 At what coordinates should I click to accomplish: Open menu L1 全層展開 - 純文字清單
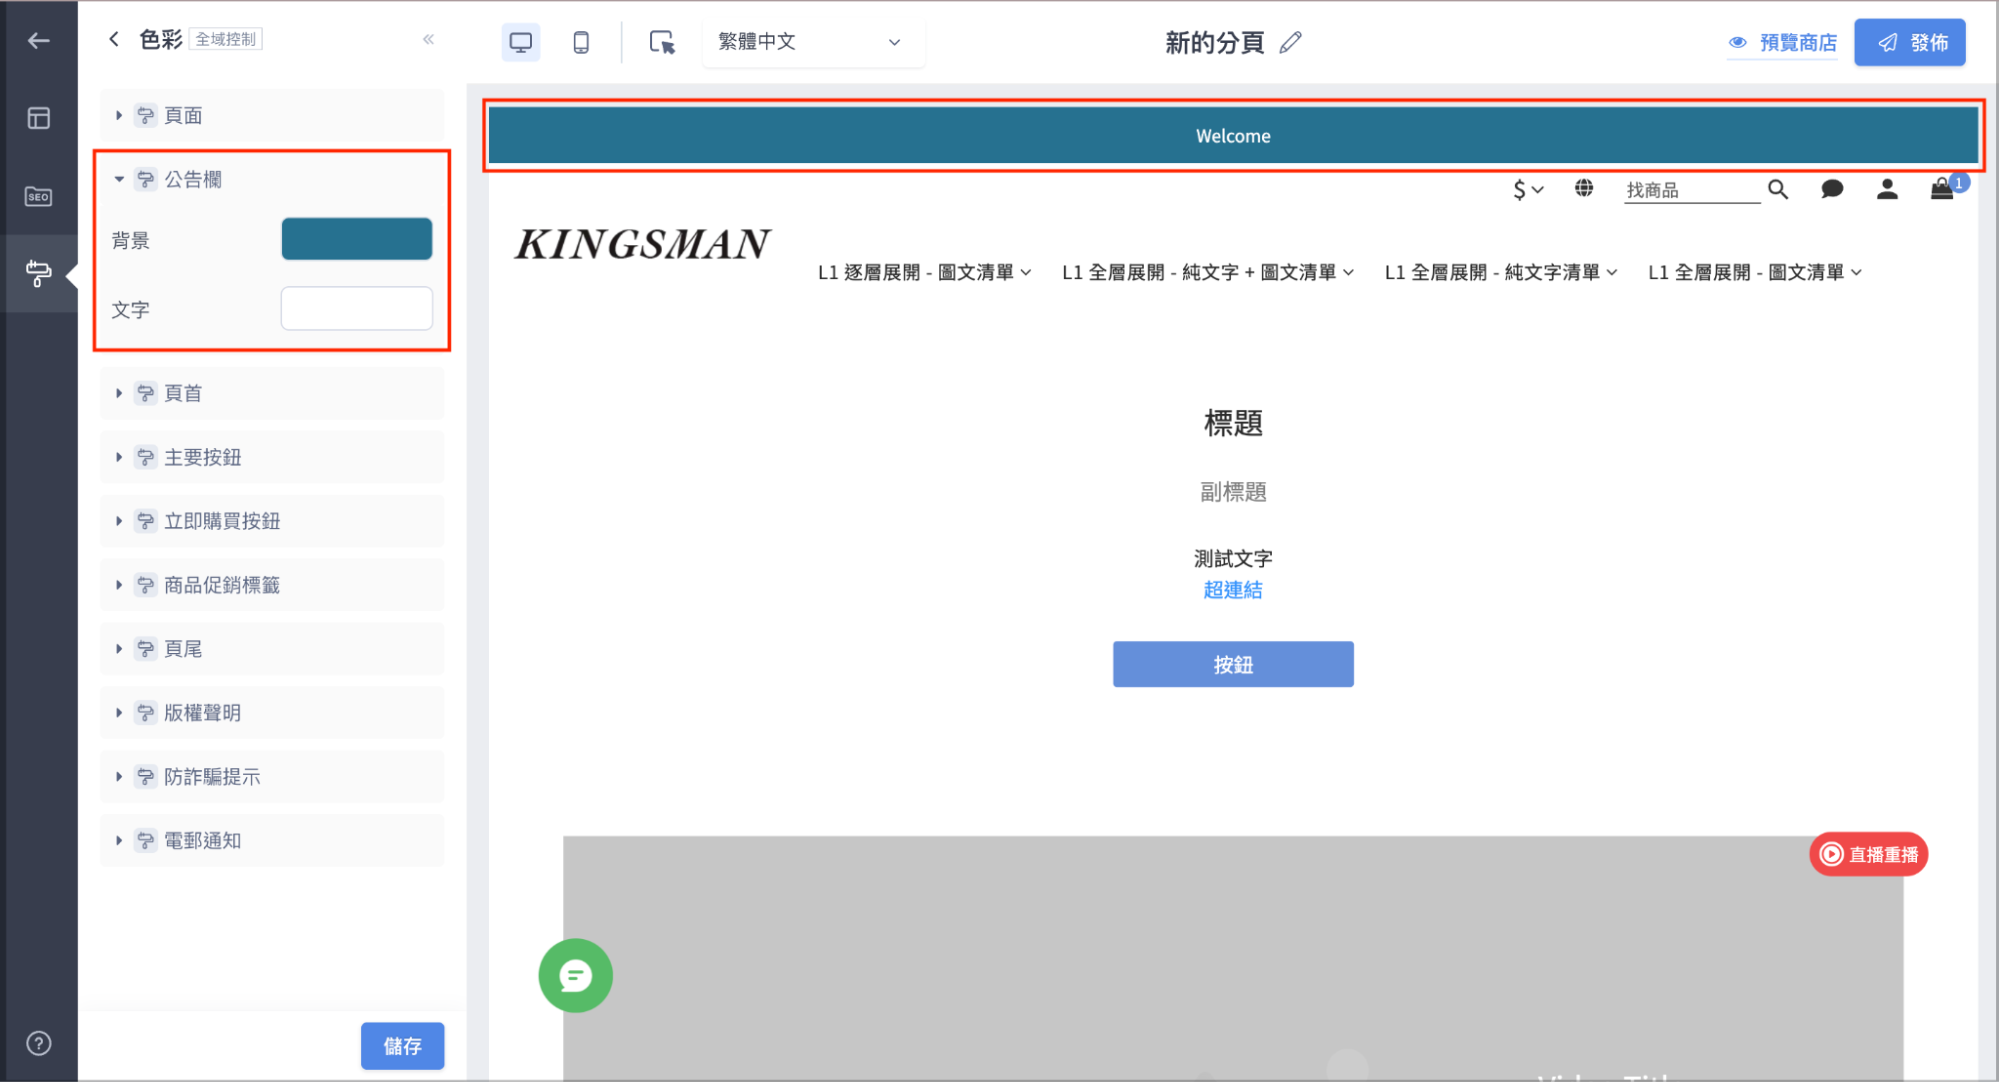[1501, 272]
